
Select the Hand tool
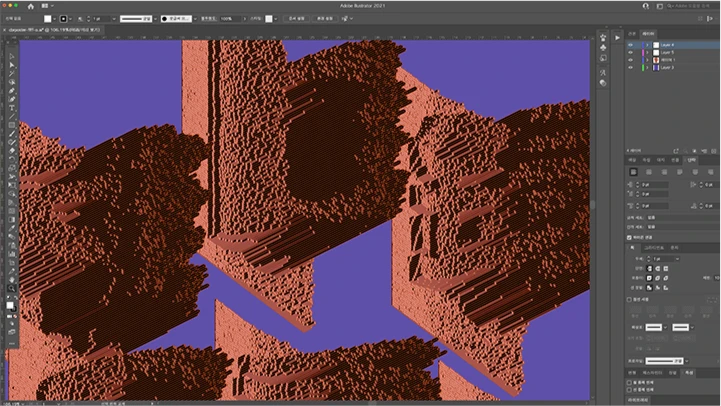point(11,280)
